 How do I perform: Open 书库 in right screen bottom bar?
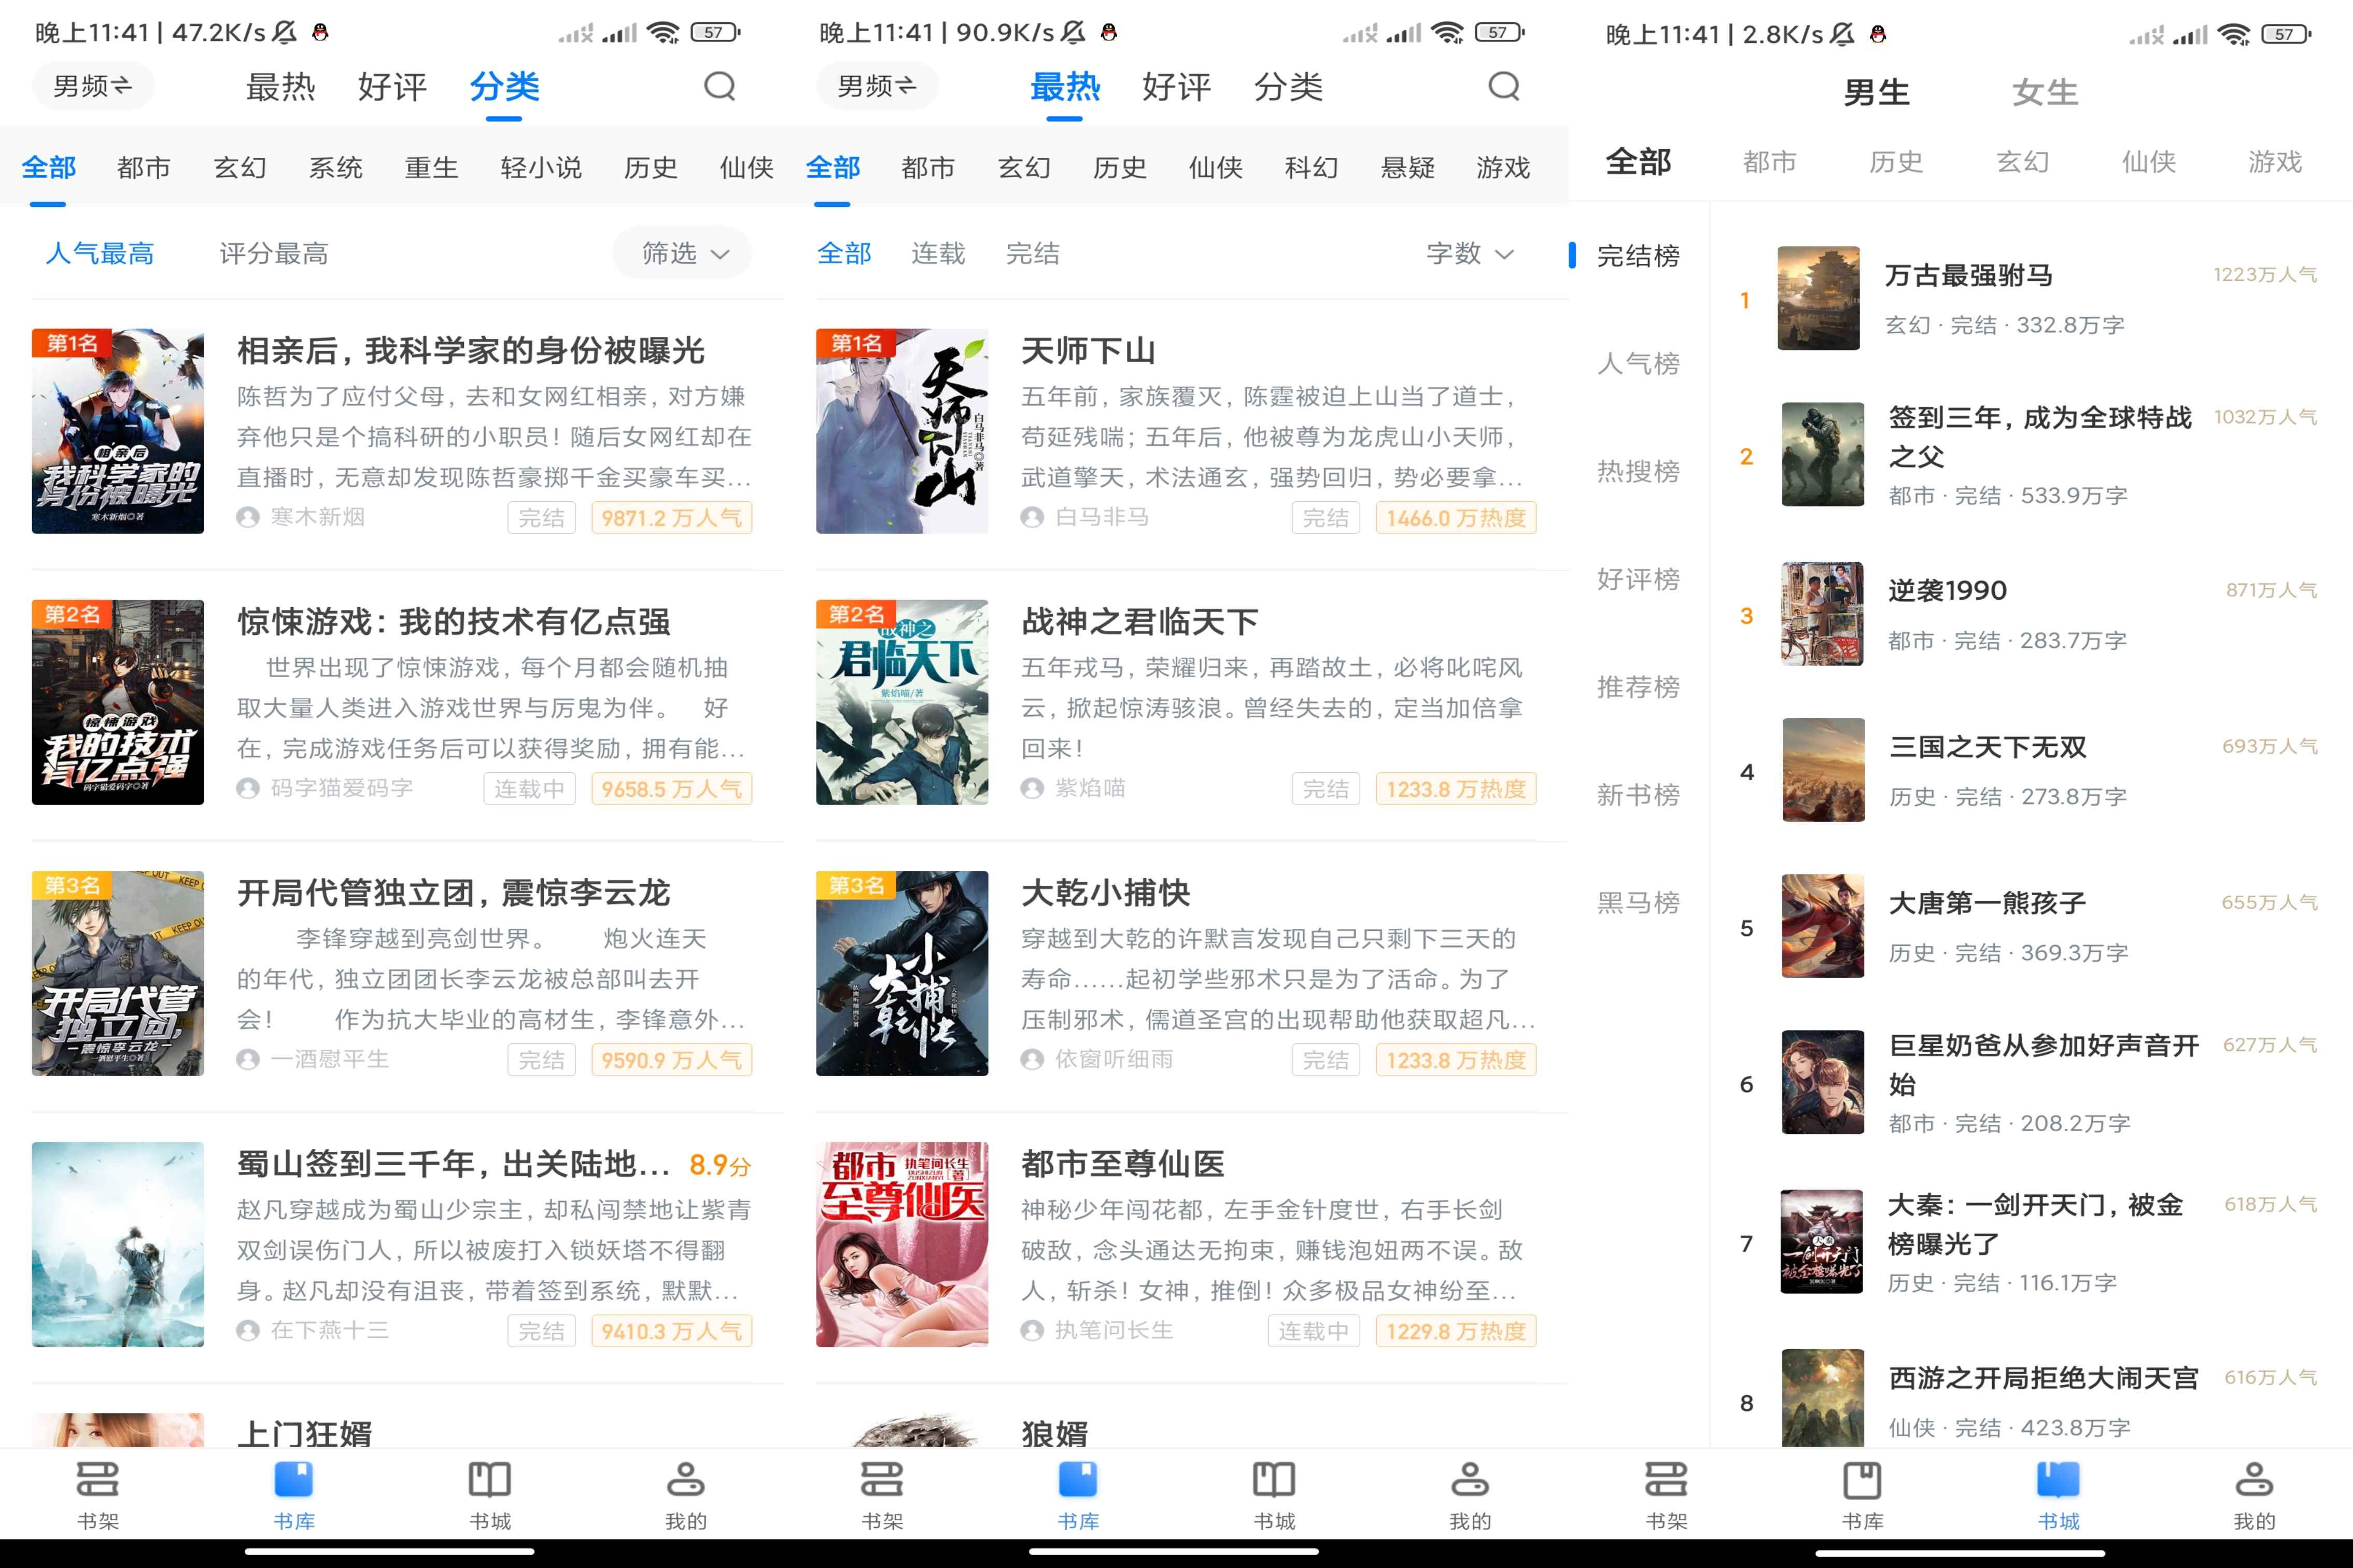[1862, 1496]
